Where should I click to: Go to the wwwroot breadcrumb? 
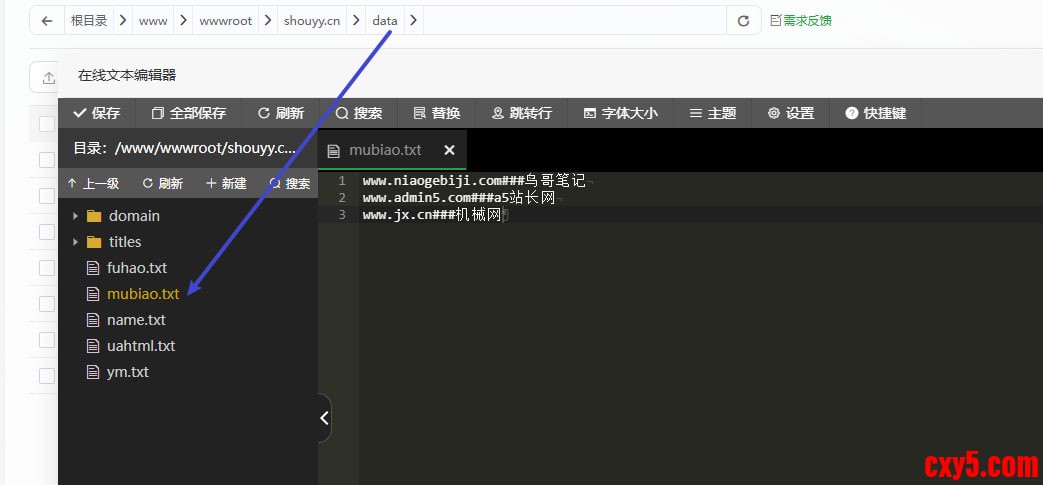[x=225, y=21]
